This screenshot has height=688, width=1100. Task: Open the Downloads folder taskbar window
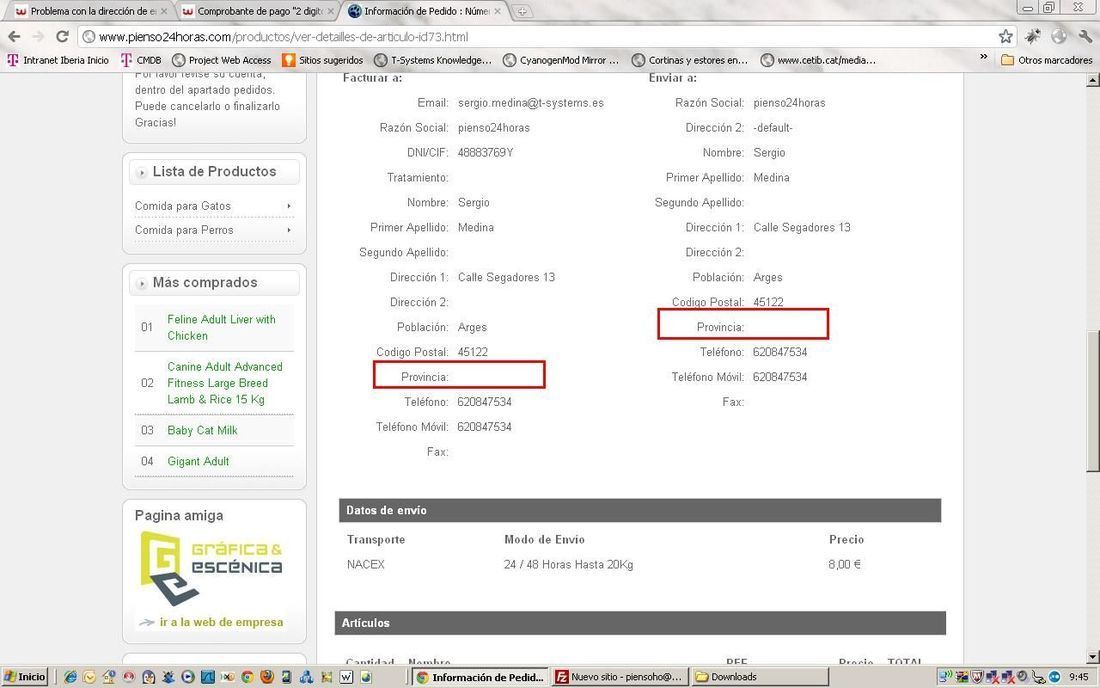coord(760,677)
